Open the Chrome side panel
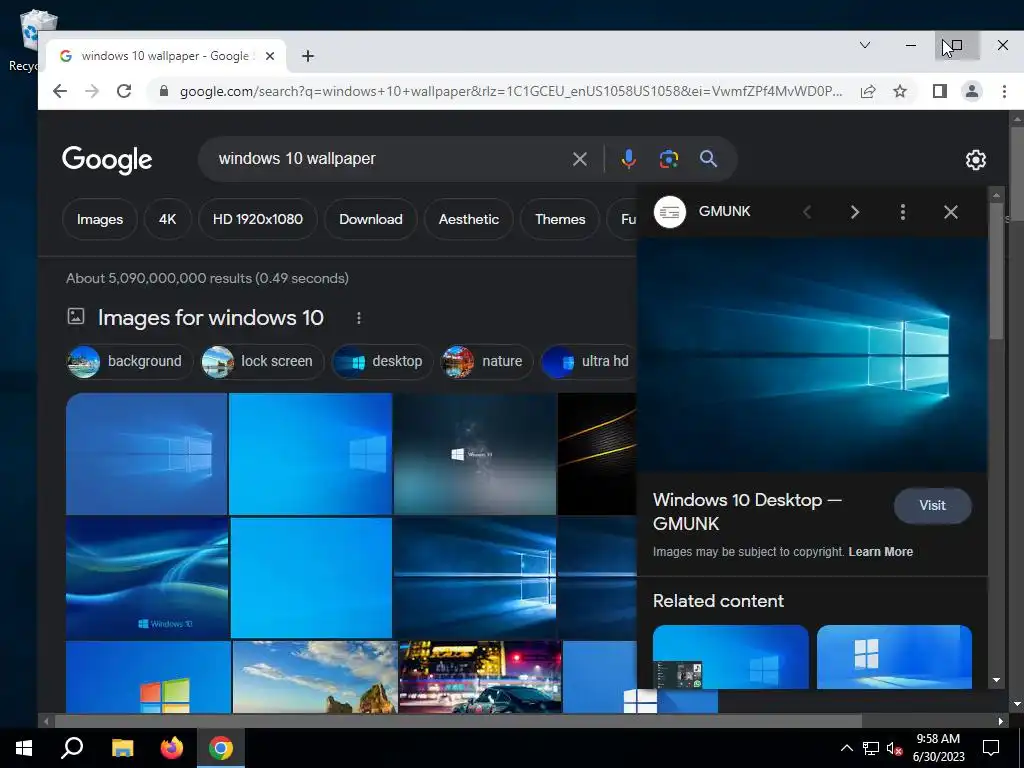Screen dimensions: 1024x768 (x=939, y=91)
